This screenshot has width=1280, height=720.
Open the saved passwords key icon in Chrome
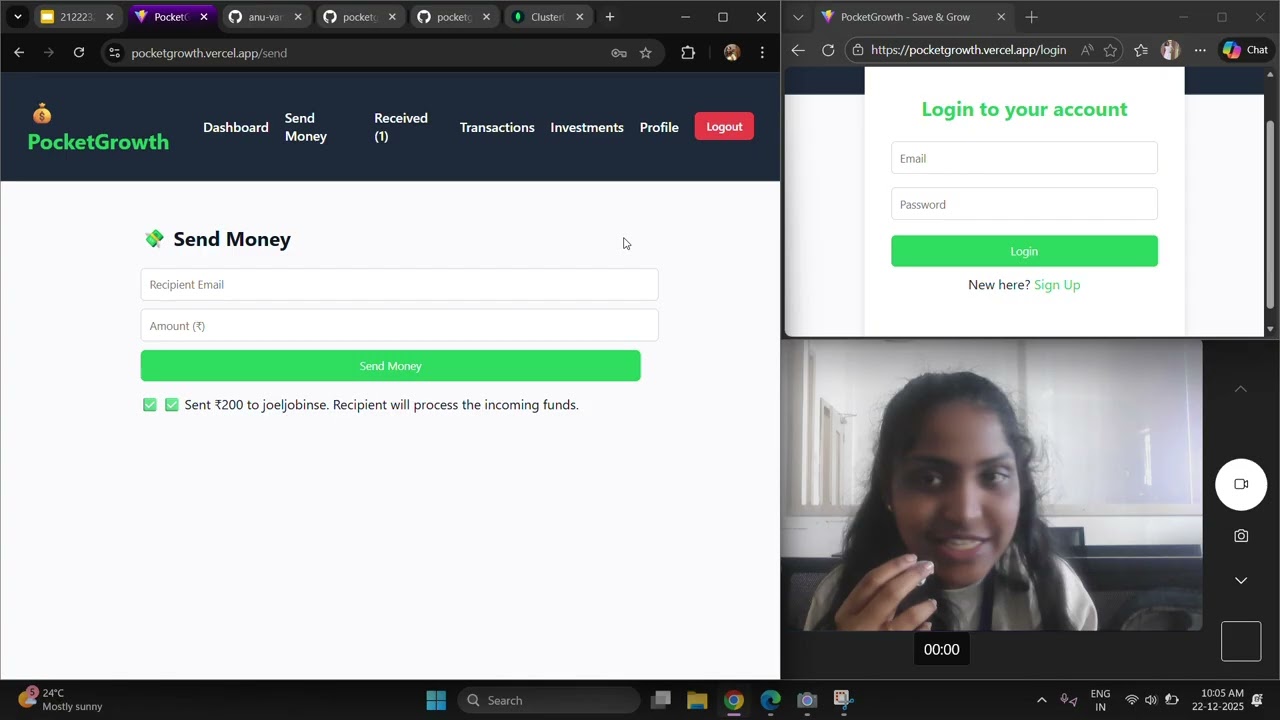(x=619, y=53)
